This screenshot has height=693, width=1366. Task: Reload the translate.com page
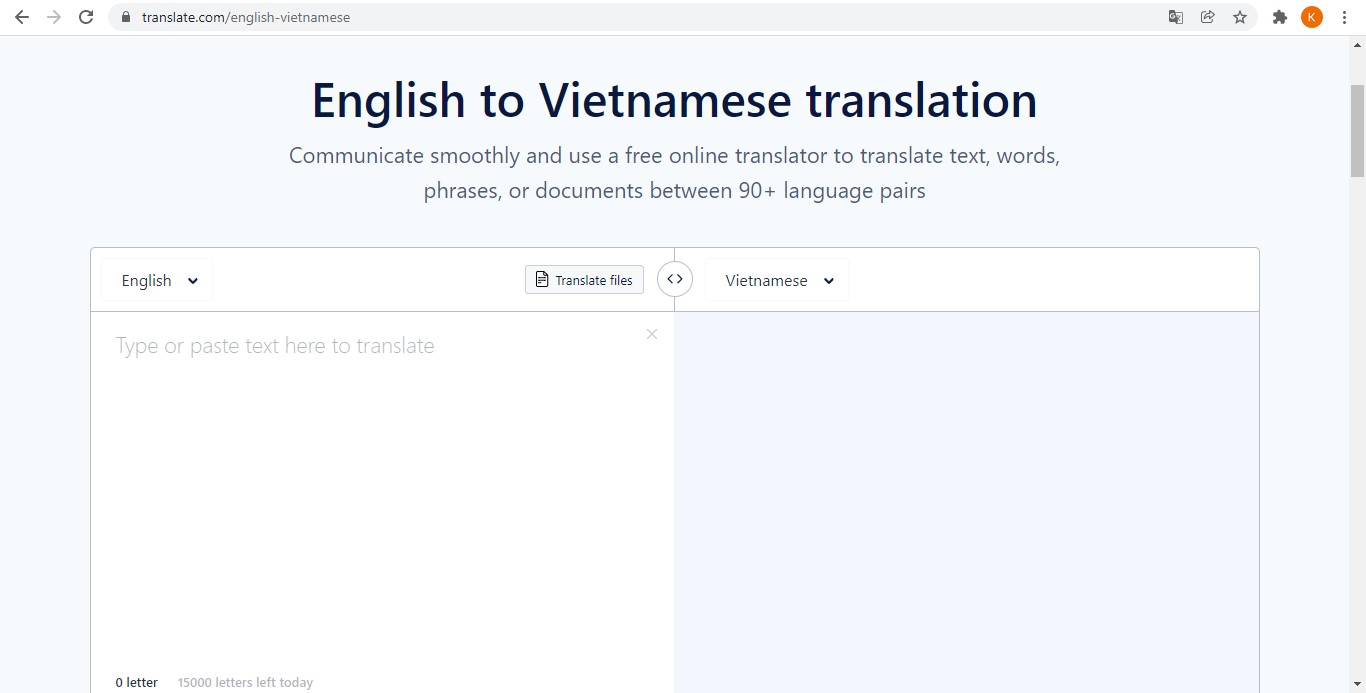(x=86, y=17)
